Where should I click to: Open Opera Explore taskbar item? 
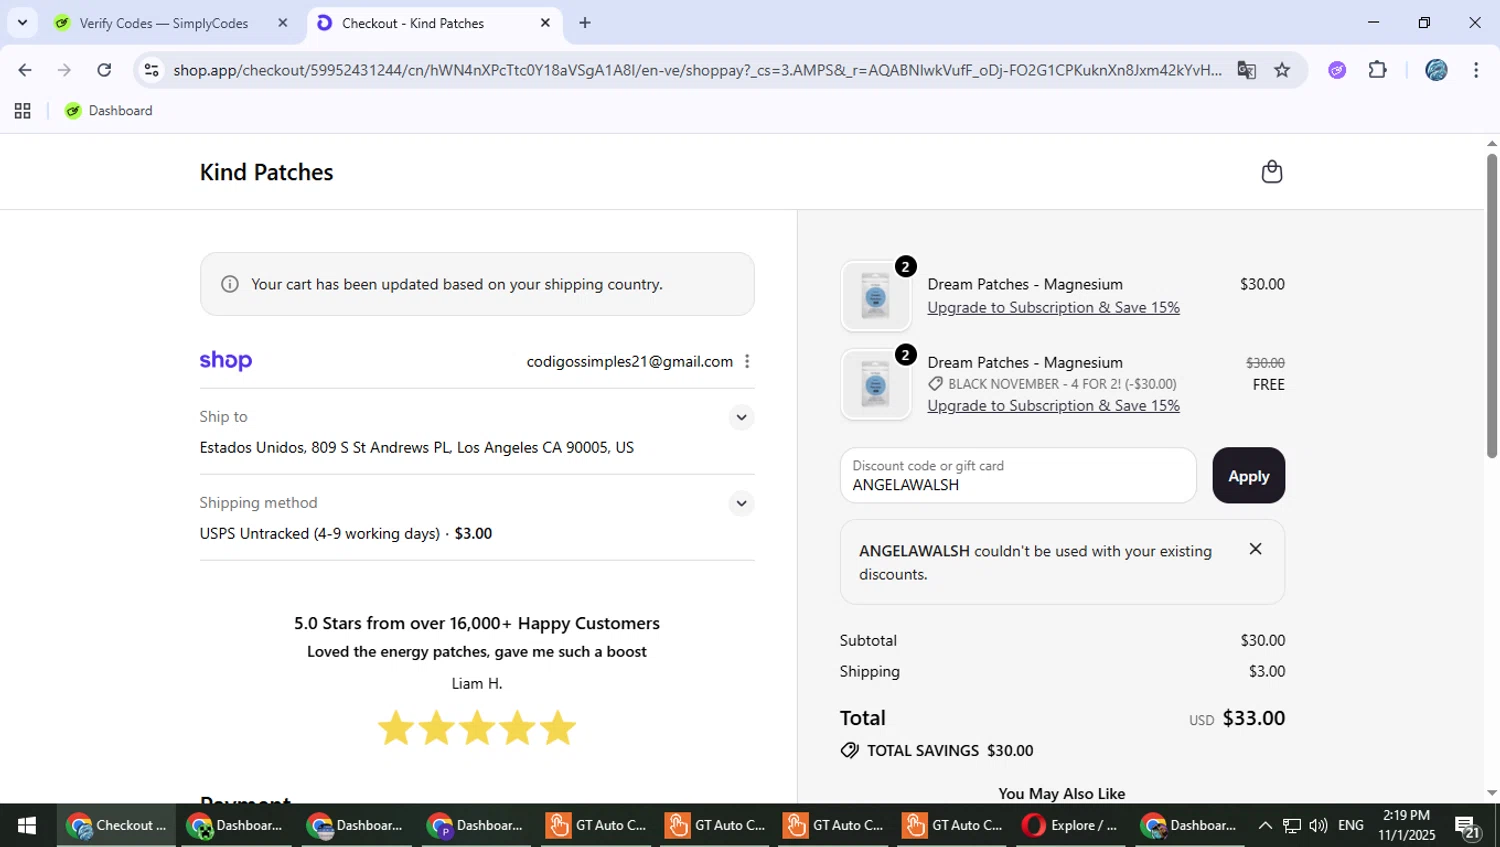pyautogui.click(x=1071, y=826)
